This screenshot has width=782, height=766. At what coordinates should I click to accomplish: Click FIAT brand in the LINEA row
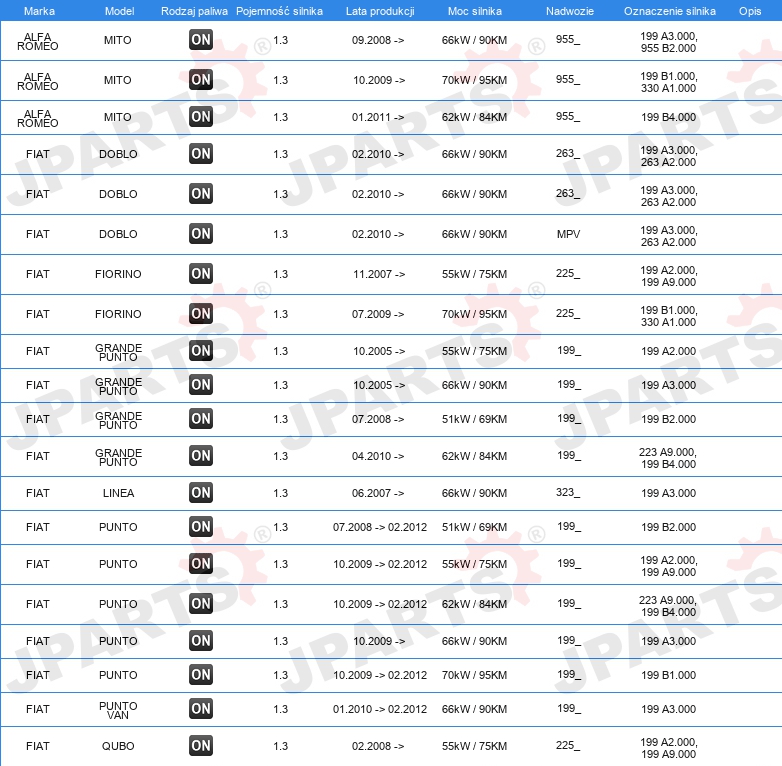tap(38, 493)
